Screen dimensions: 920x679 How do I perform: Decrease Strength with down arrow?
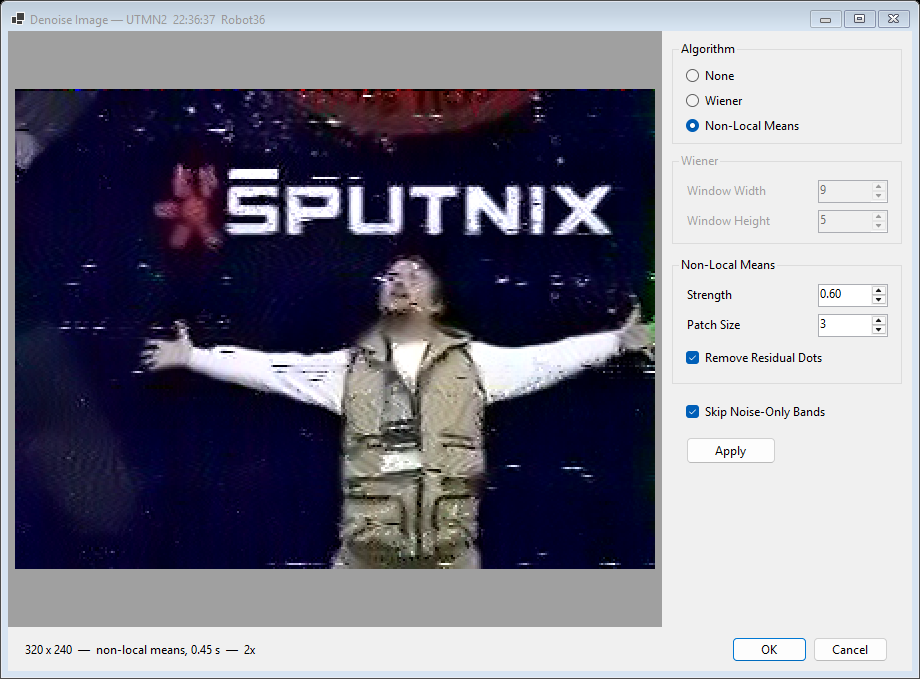(878, 300)
